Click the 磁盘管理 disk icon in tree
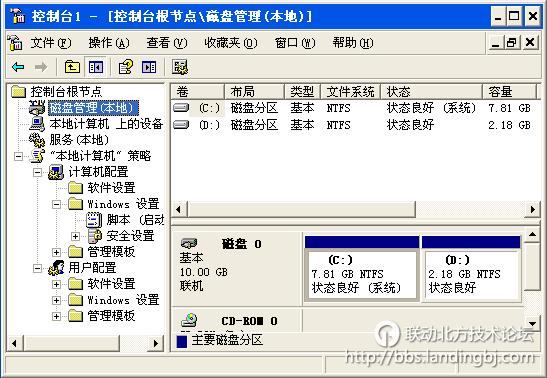 click(x=37, y=108)
